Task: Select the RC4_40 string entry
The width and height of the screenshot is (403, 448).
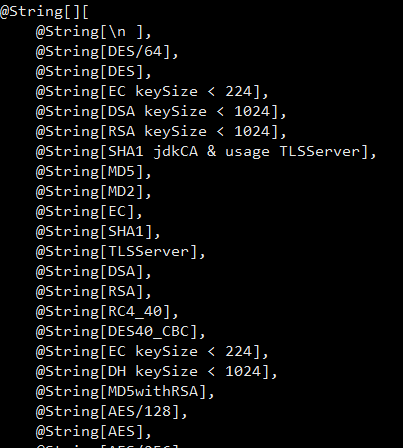Action: click(x=107, y=312)
